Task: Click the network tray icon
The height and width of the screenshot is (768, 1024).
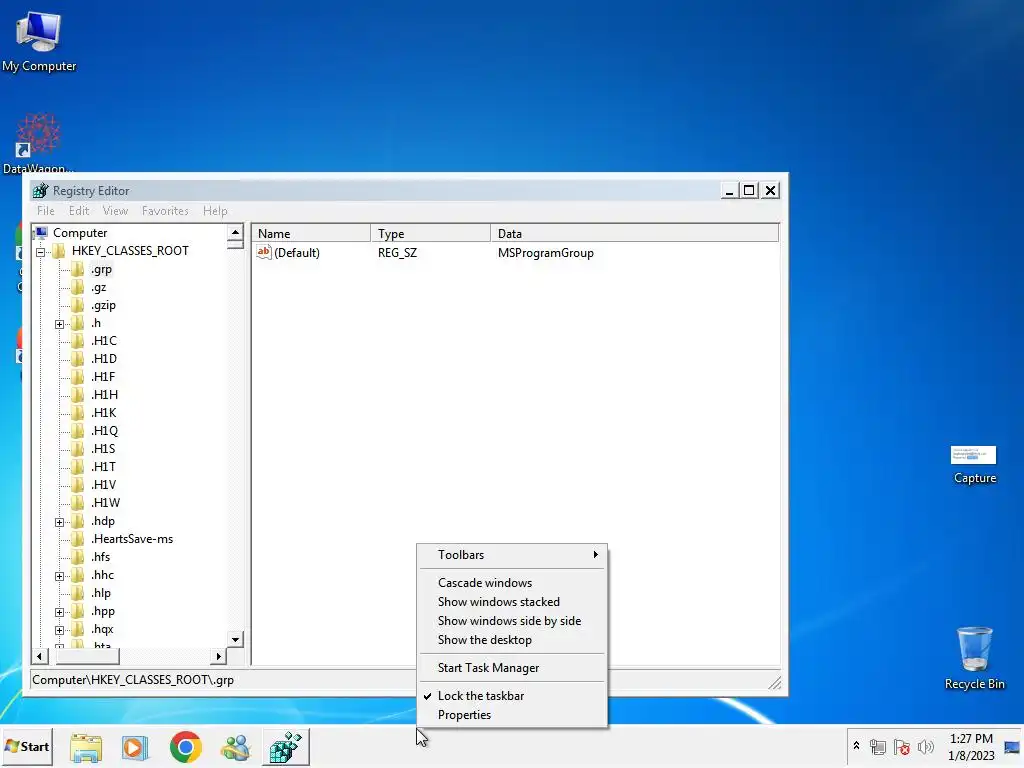Action: [x=878, y=746]
